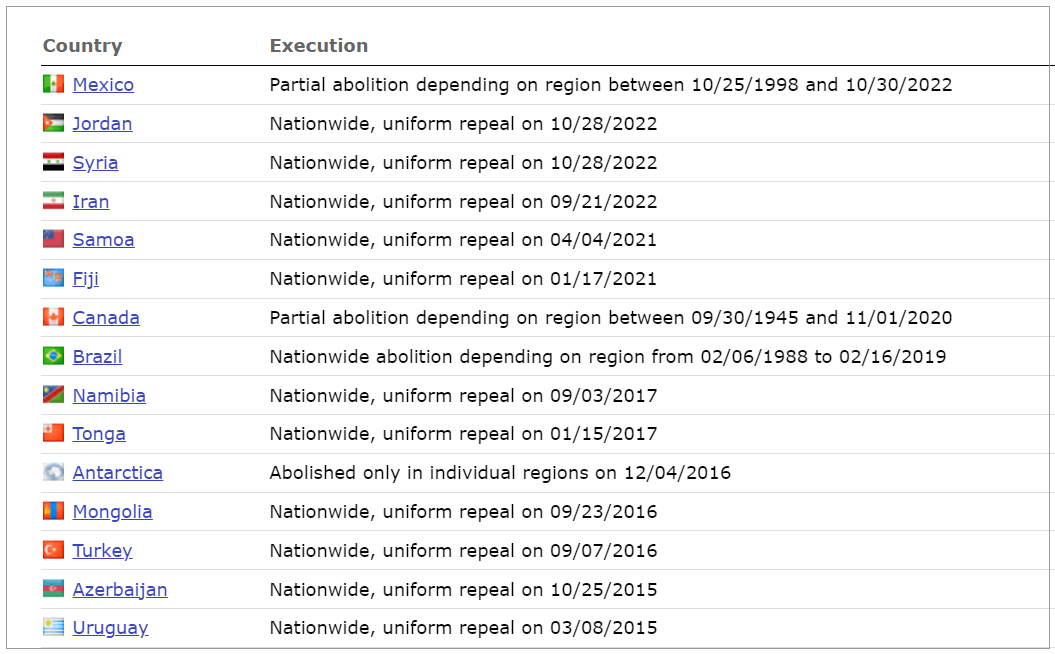This screenshot has width=1055, height=654.
Task: Open the Tonga country page link
Action: point(99,434)
